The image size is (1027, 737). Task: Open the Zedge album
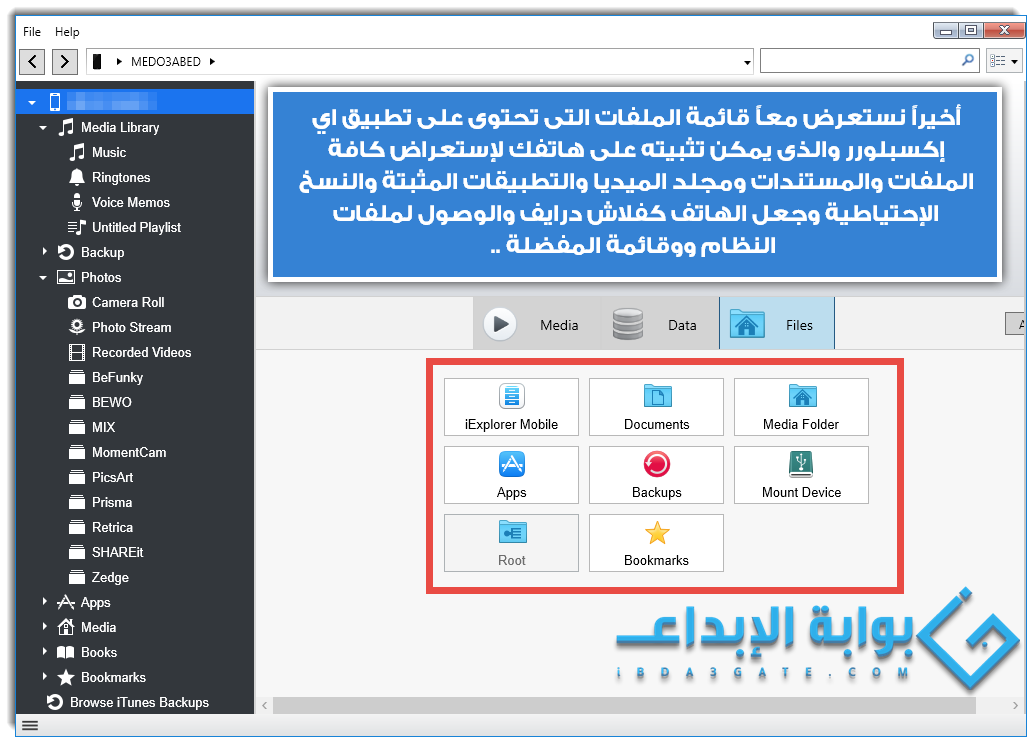(x=110, y=577)
